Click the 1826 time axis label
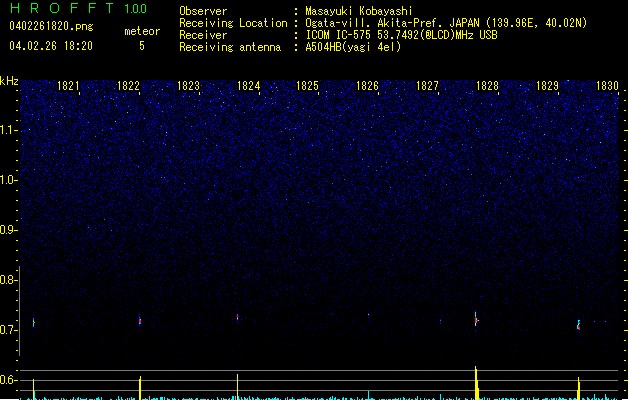This screenshot has height=400, width=629. coord(367,86)
